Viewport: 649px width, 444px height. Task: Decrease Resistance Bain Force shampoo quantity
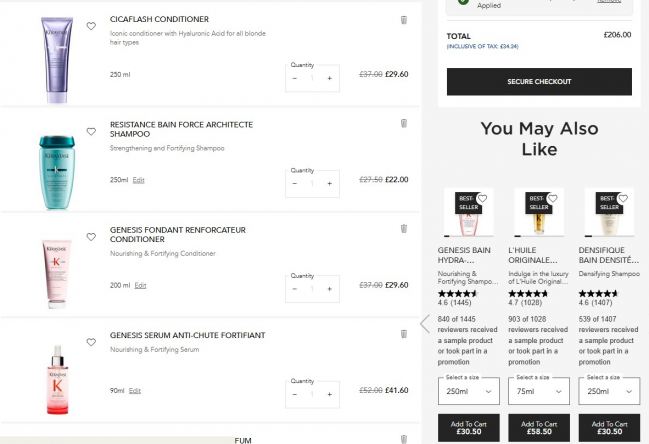295,183
